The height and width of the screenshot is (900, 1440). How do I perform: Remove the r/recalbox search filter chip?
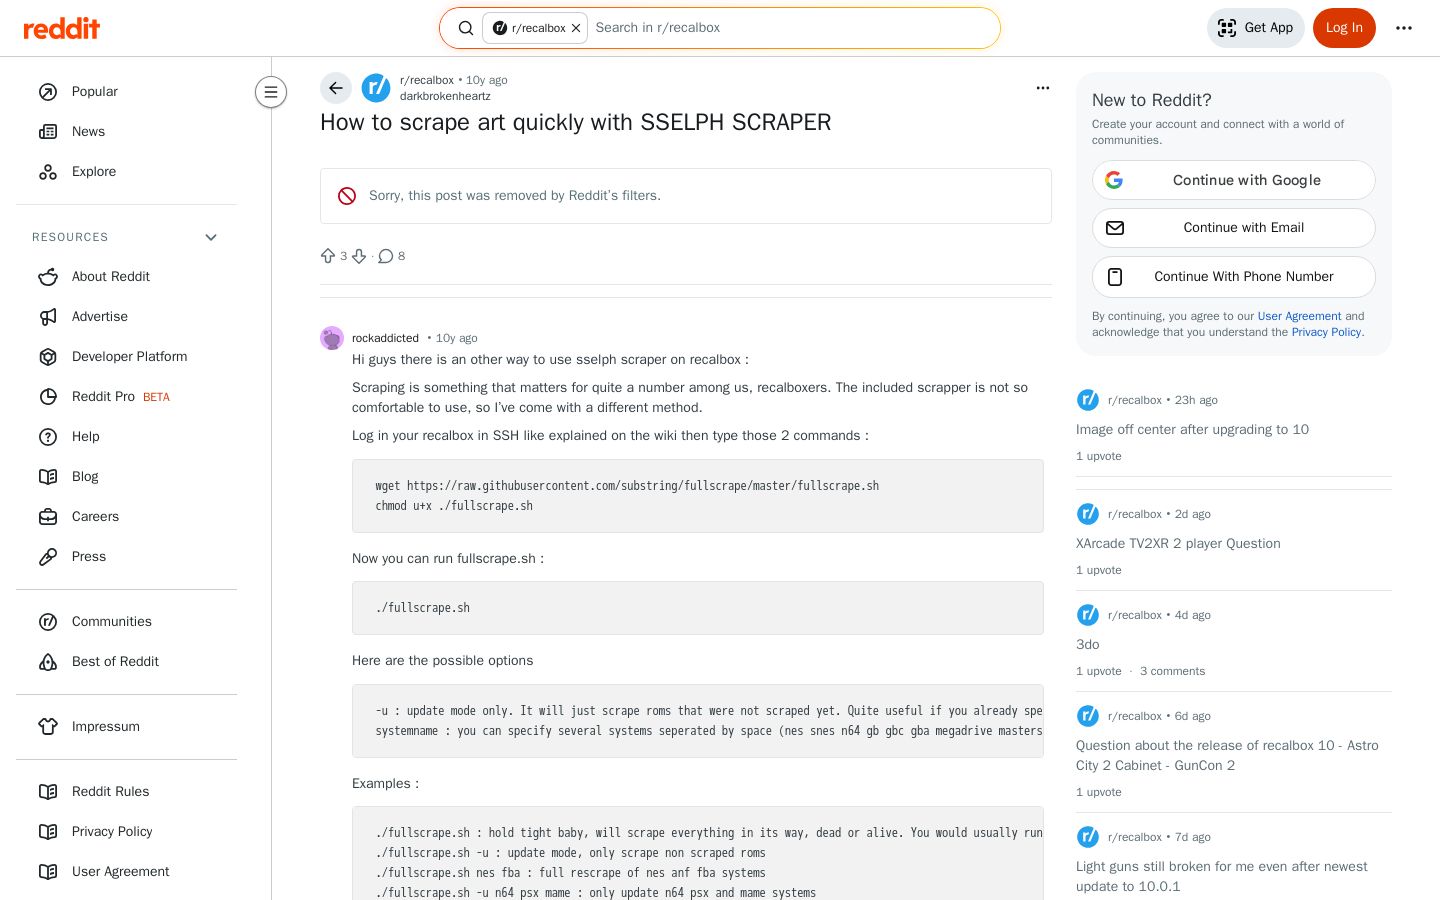(x=576, y=28)
